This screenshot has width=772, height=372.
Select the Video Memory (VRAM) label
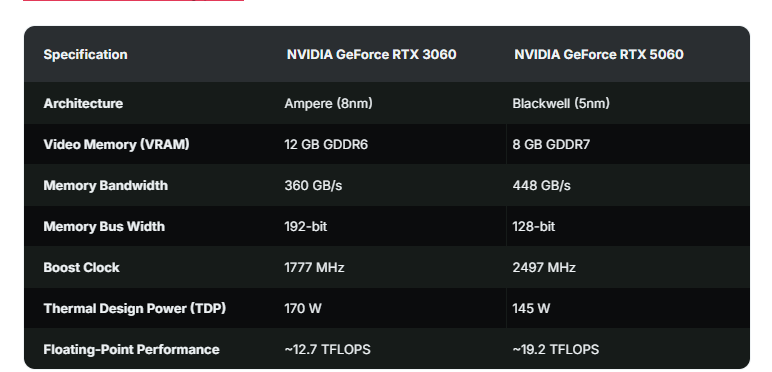[x=116, y=145]
